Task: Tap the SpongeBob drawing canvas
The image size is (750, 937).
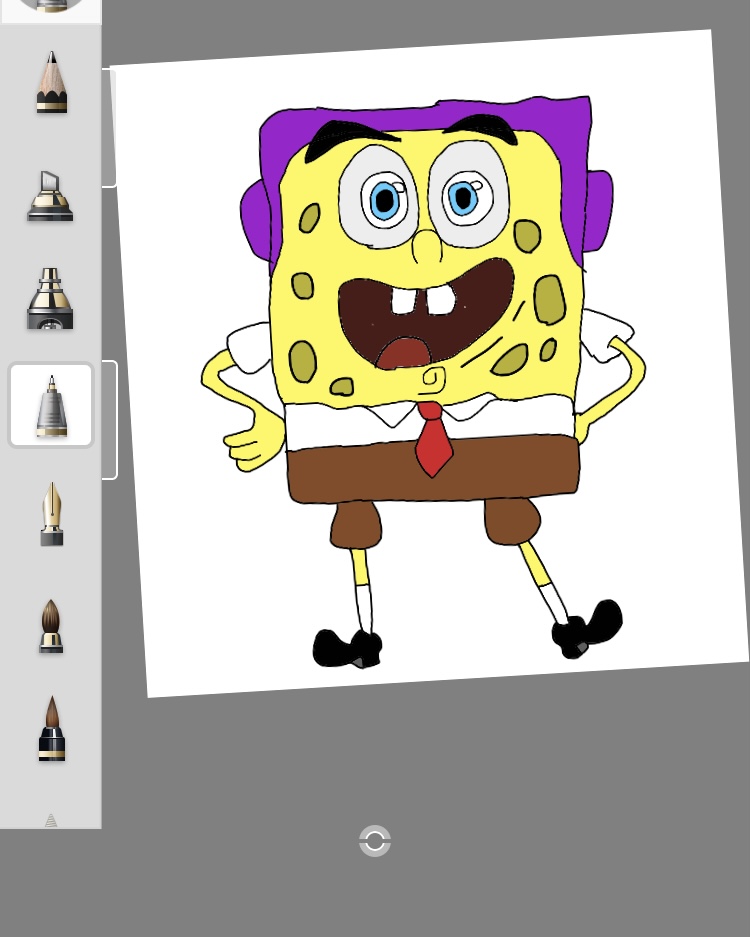Action: click(x=429, y=363)
